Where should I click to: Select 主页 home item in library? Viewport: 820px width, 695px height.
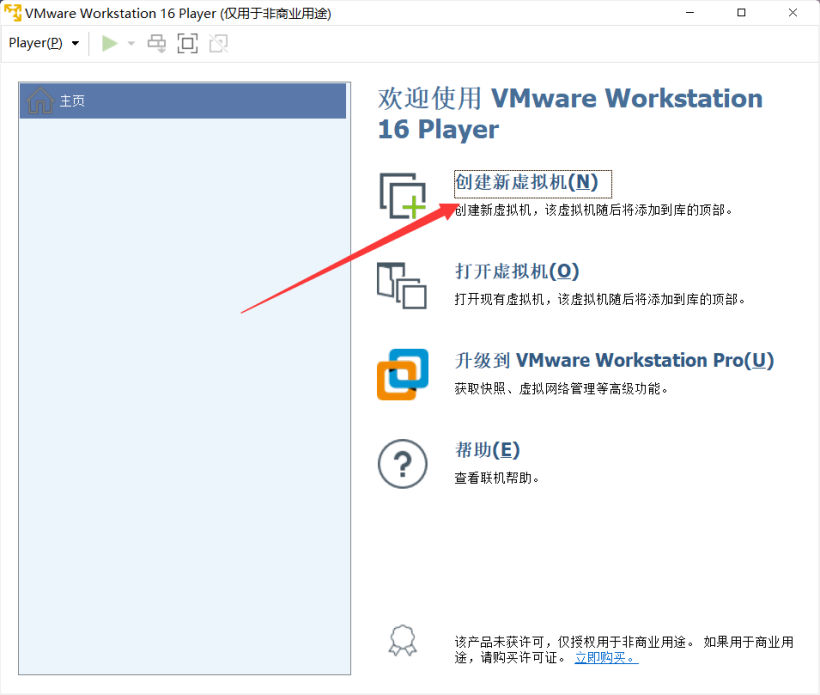[183, 101]
